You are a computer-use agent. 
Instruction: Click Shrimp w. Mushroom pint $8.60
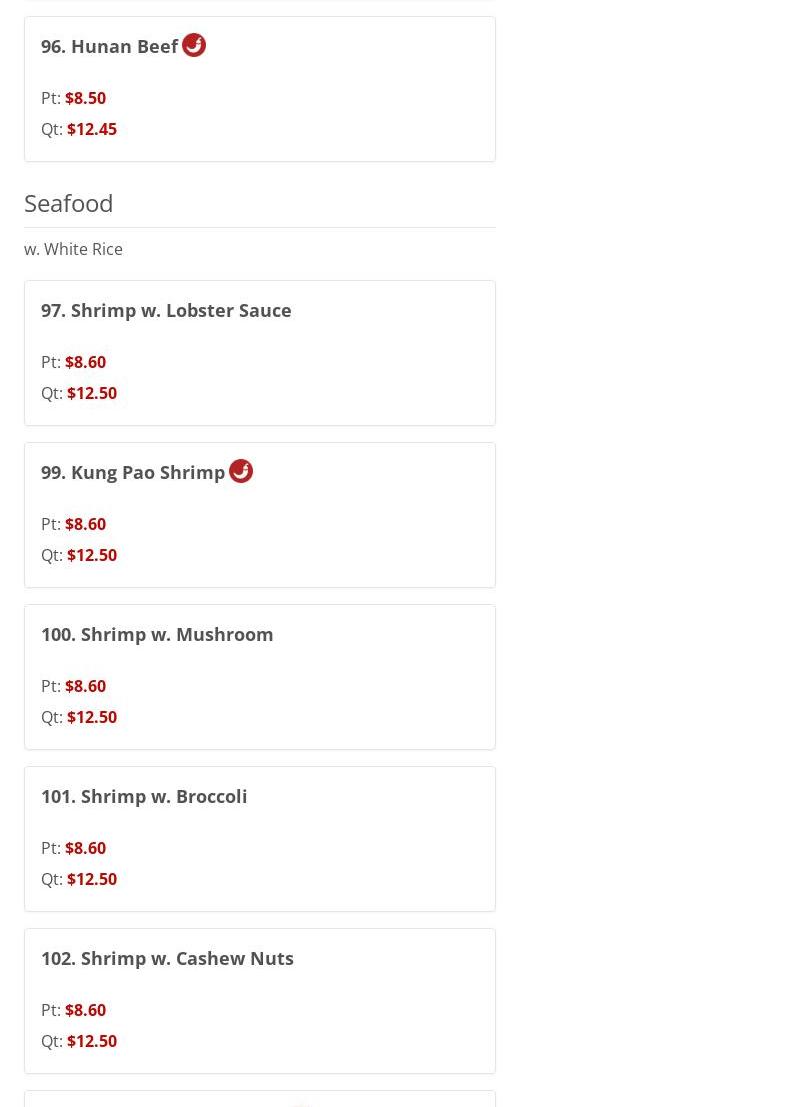tap(85, 686)
